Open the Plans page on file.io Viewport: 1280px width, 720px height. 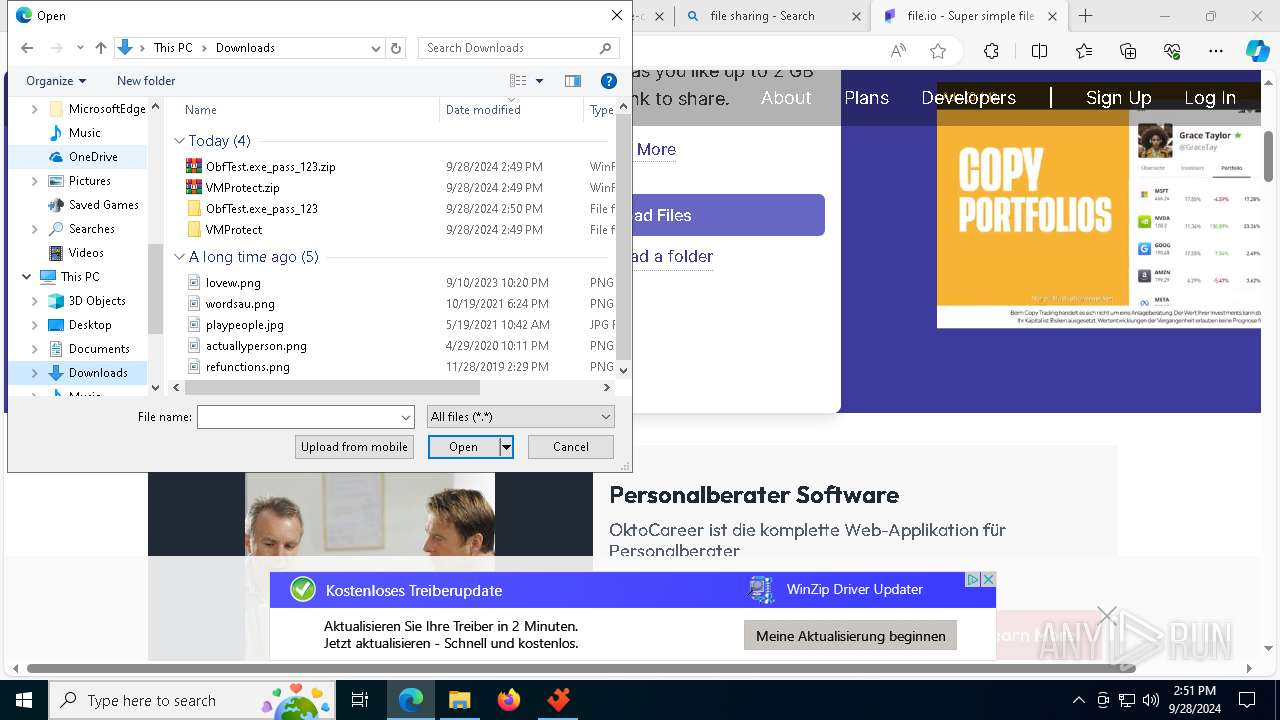pos(866,98)
